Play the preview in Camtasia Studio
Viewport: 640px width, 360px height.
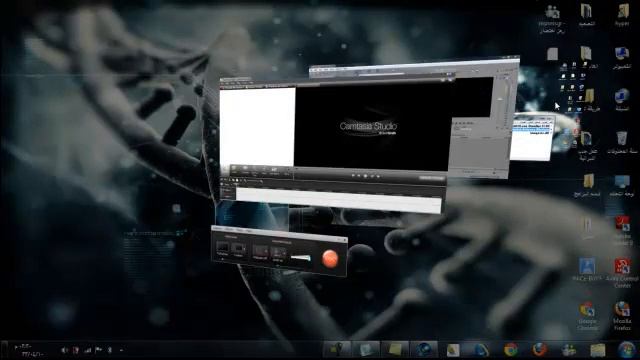click(x=365, y=176)
